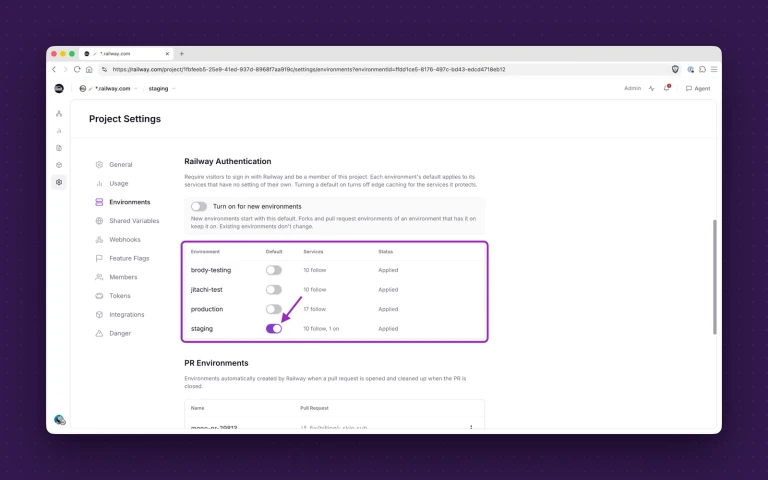Screen dimensions: 768x480
Task: Click the Applied status for production
Action: [388, 309]
